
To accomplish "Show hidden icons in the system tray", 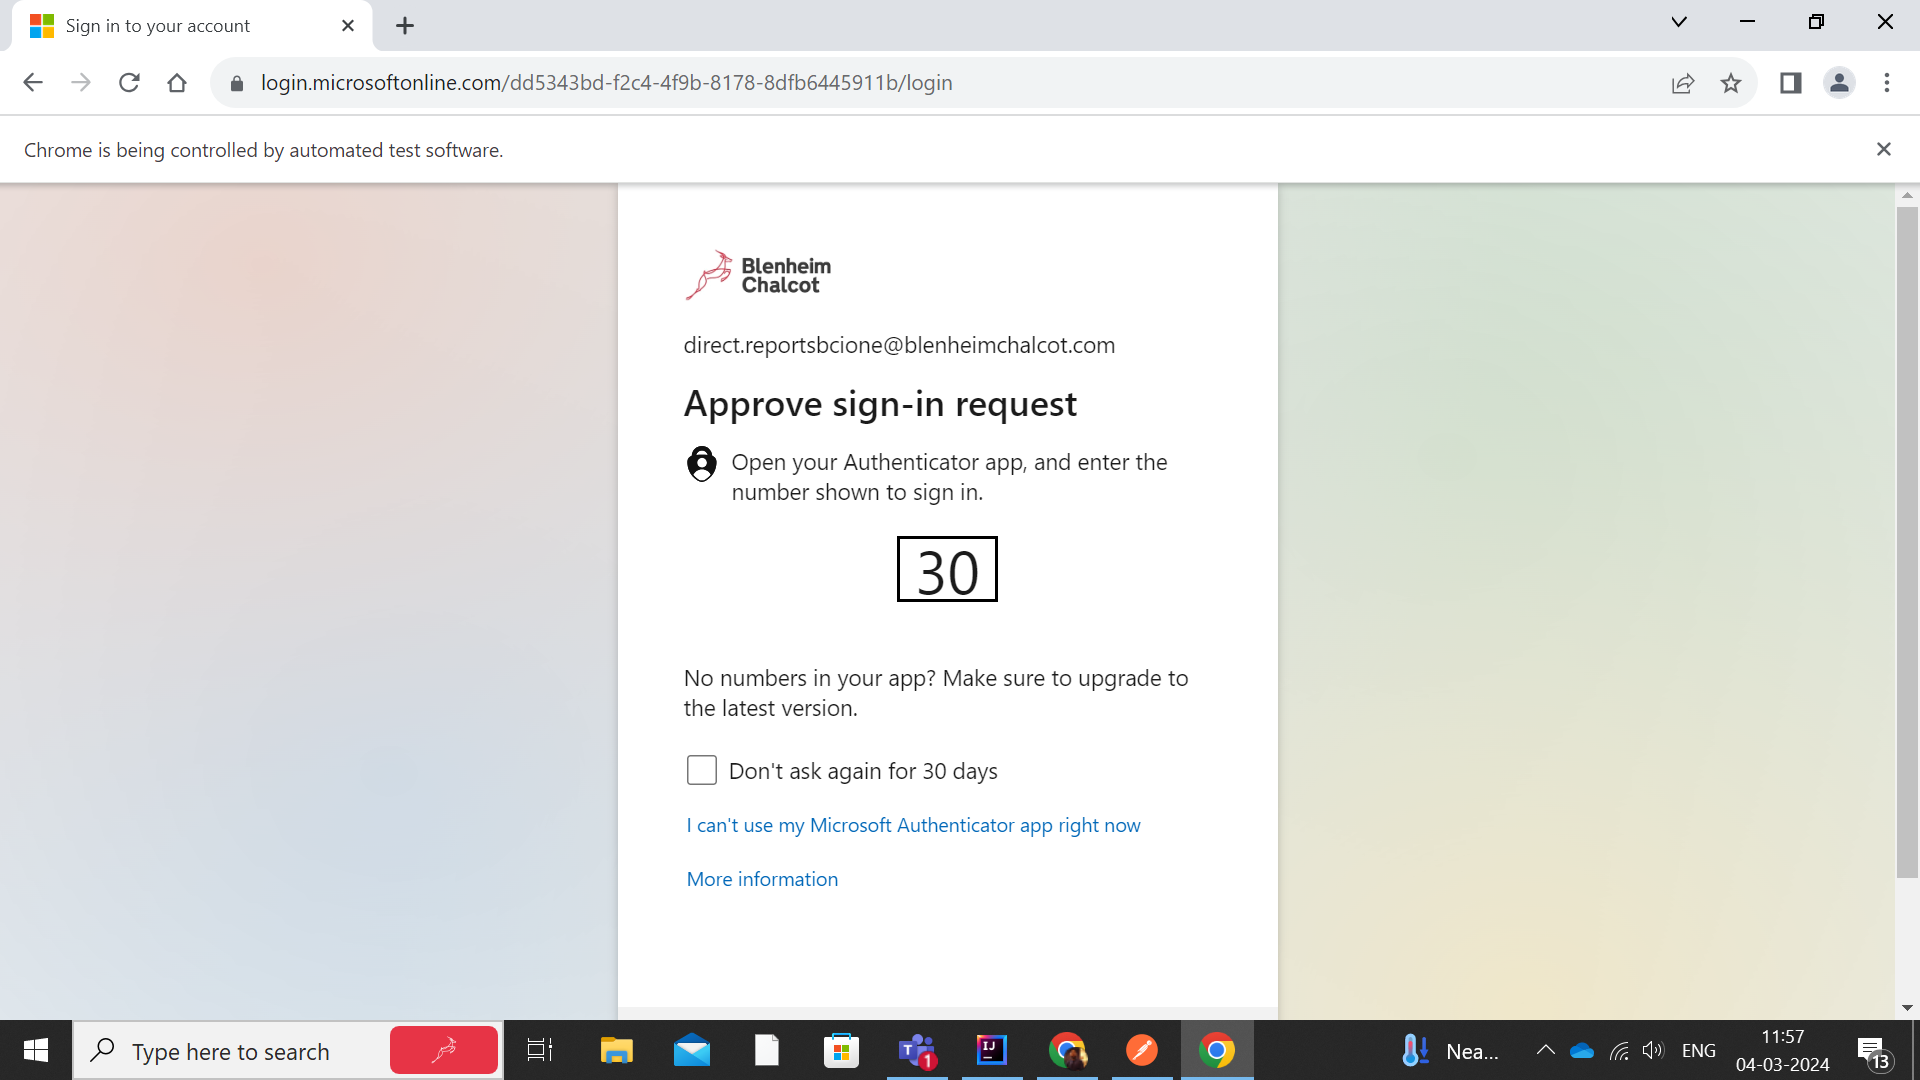I will pyautogui.click(x=1544, y=1050).
